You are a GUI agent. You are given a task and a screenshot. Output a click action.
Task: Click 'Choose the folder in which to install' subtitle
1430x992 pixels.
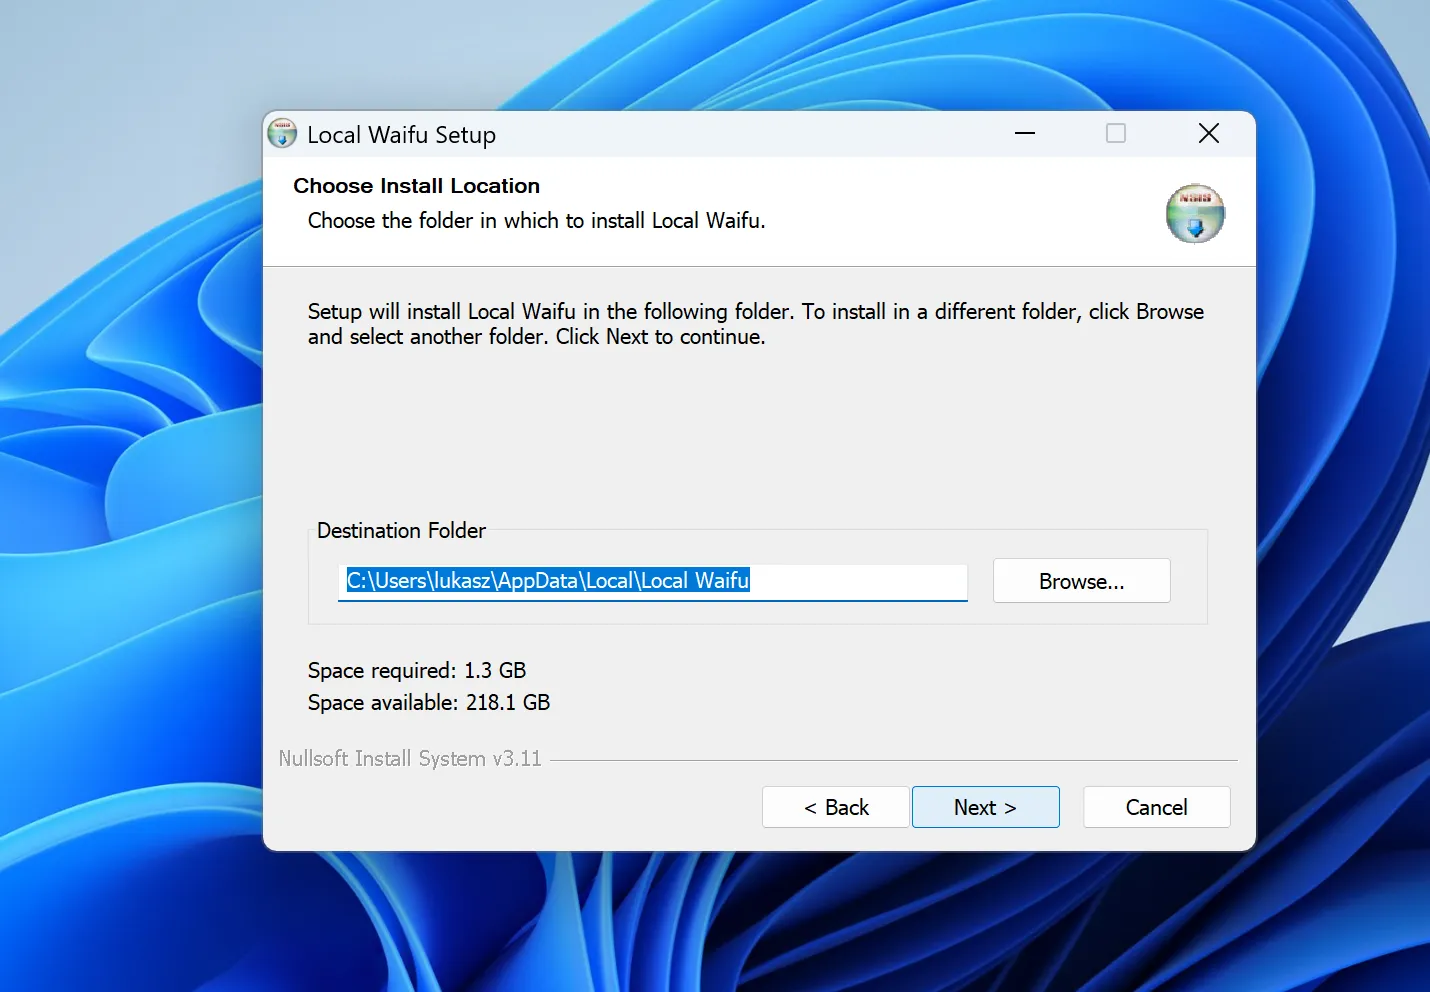pyautogui.click(x=536, y=221)
